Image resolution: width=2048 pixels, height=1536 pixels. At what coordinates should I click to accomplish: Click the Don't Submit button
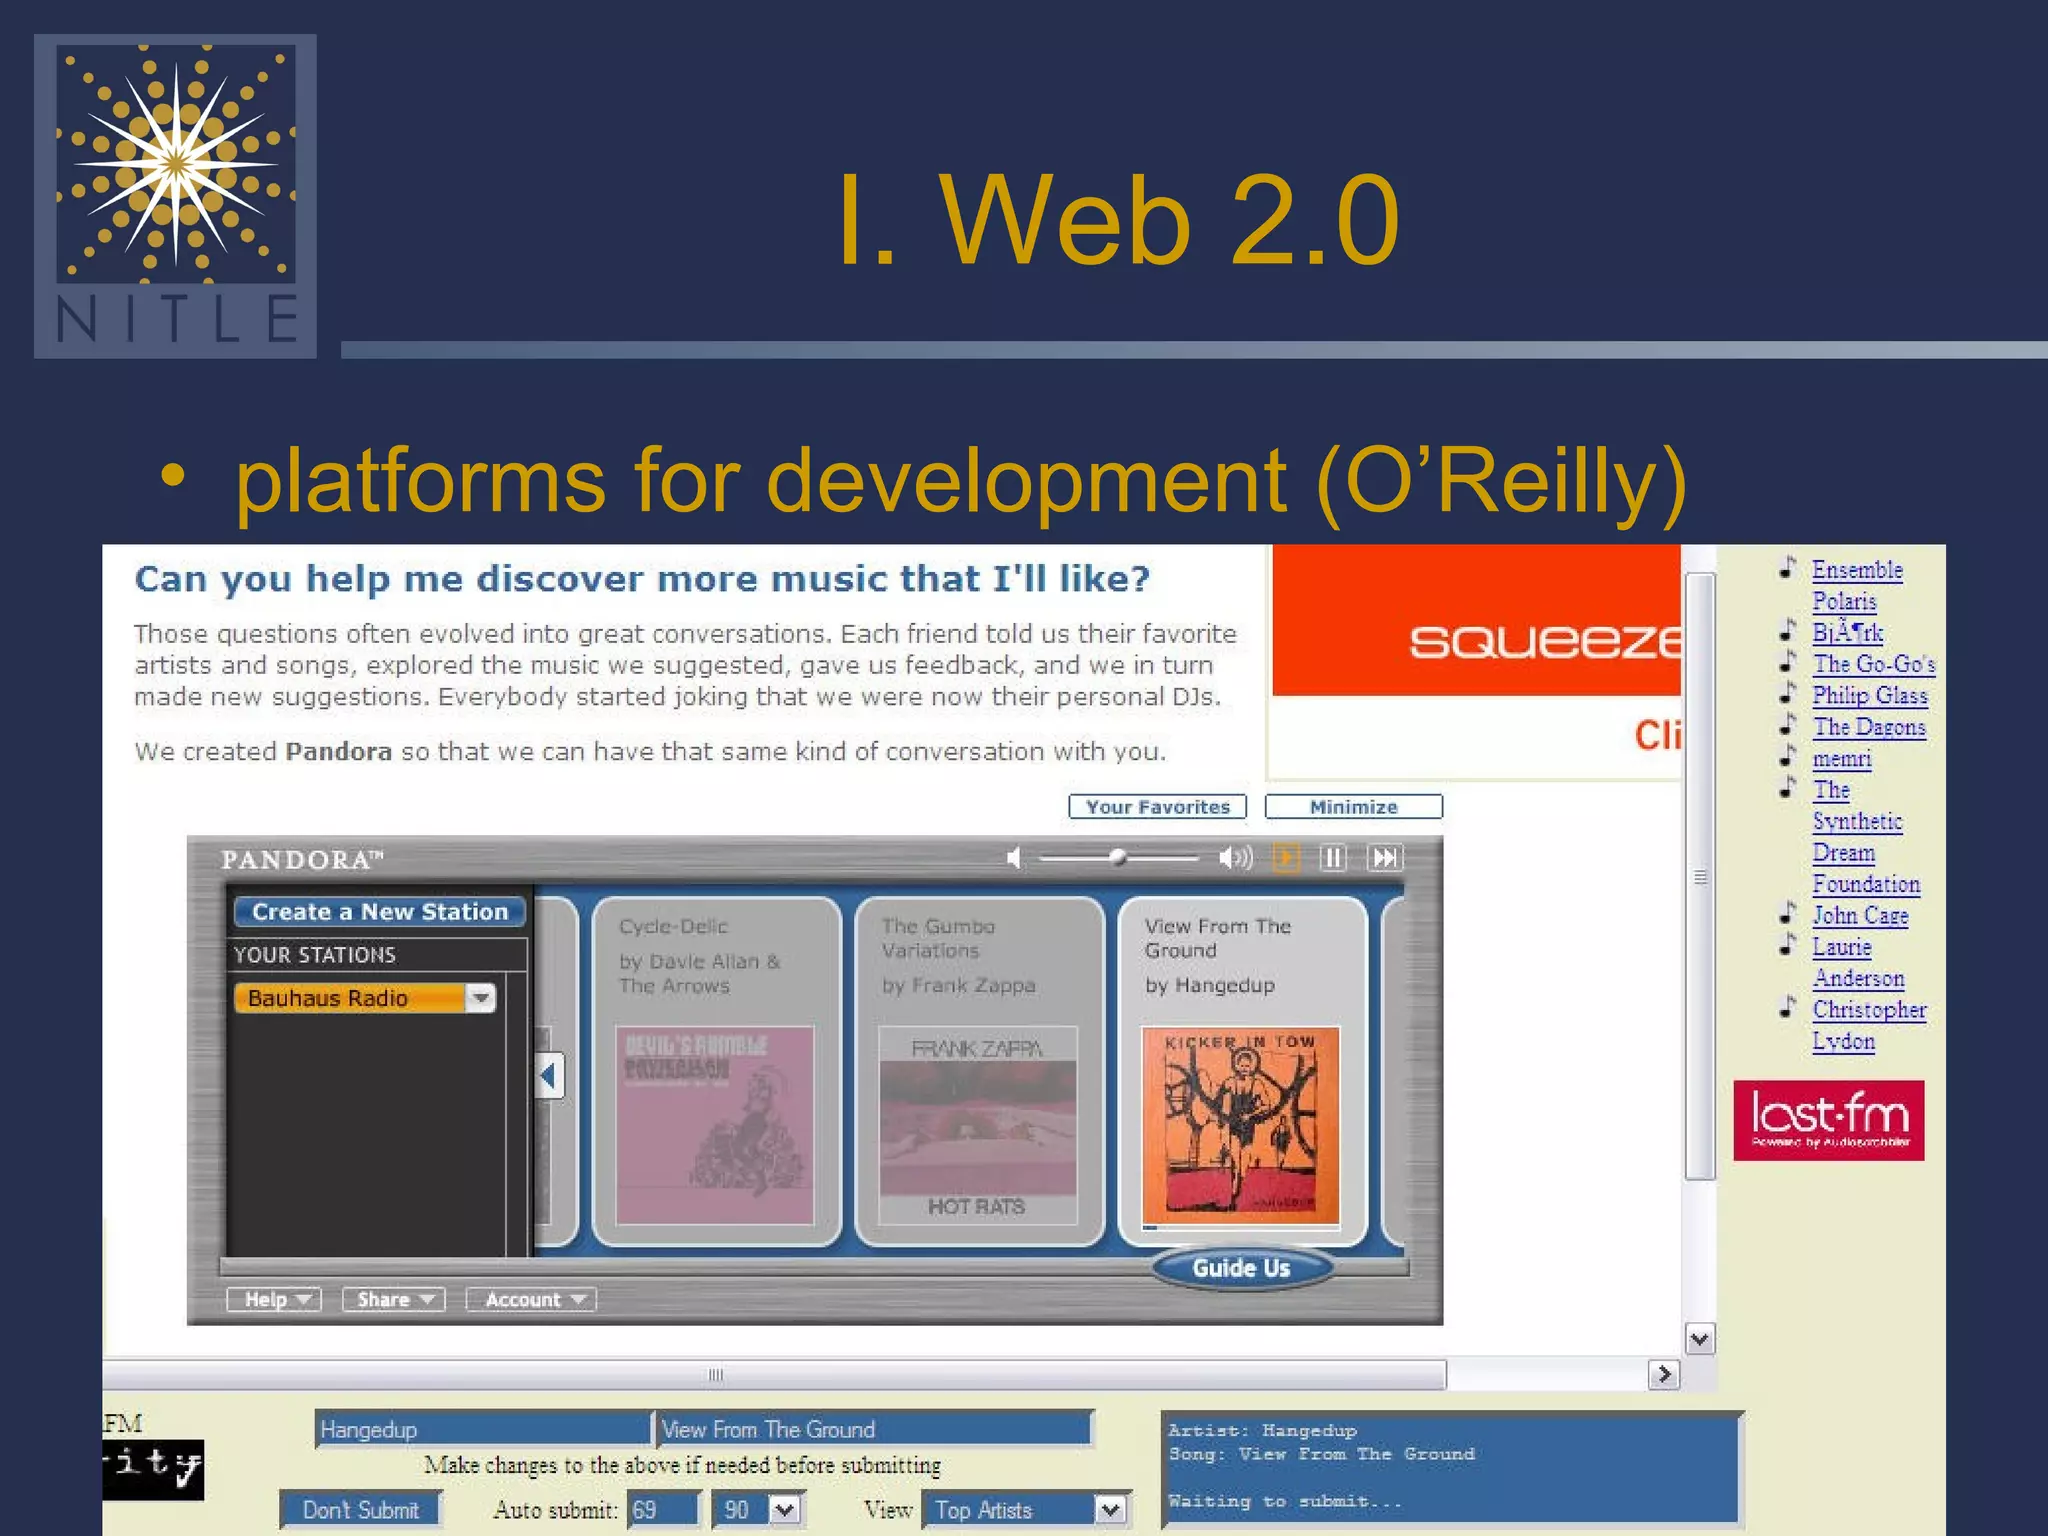360,1509
